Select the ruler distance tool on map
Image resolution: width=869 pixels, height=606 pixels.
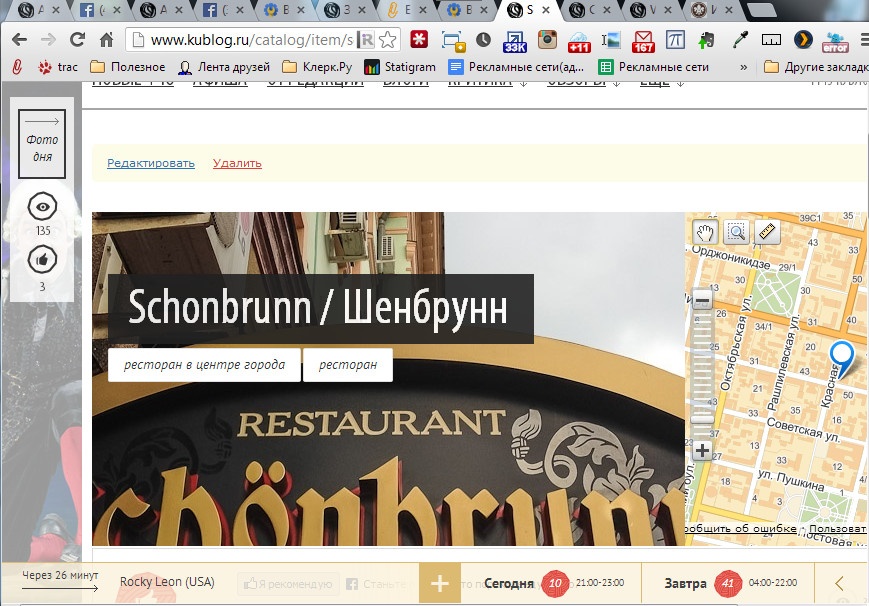pos(767,232)
